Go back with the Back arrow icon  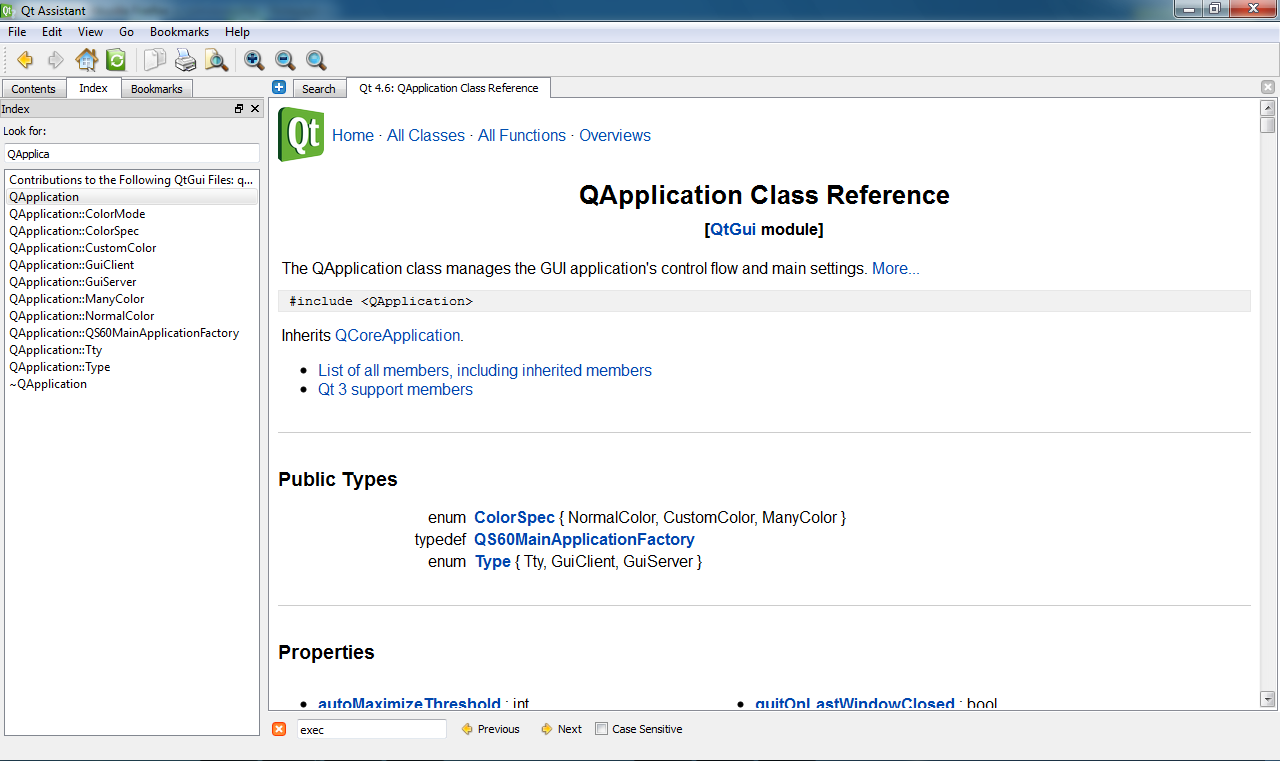25,60
